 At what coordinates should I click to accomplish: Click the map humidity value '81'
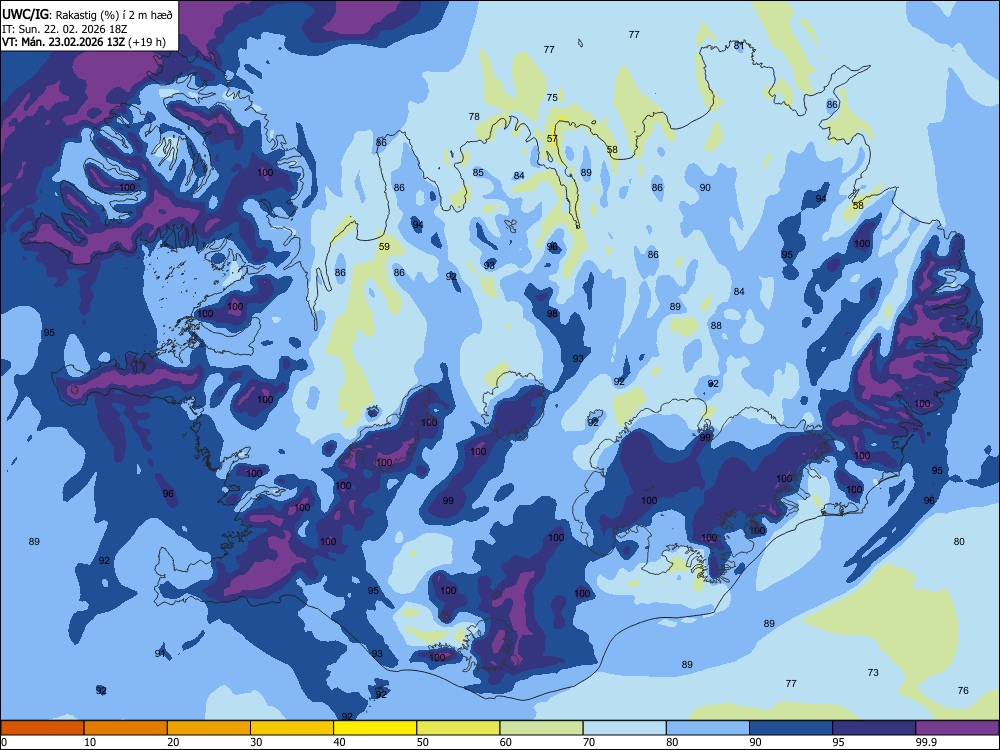pyautogui.click(x=739, y=45)
